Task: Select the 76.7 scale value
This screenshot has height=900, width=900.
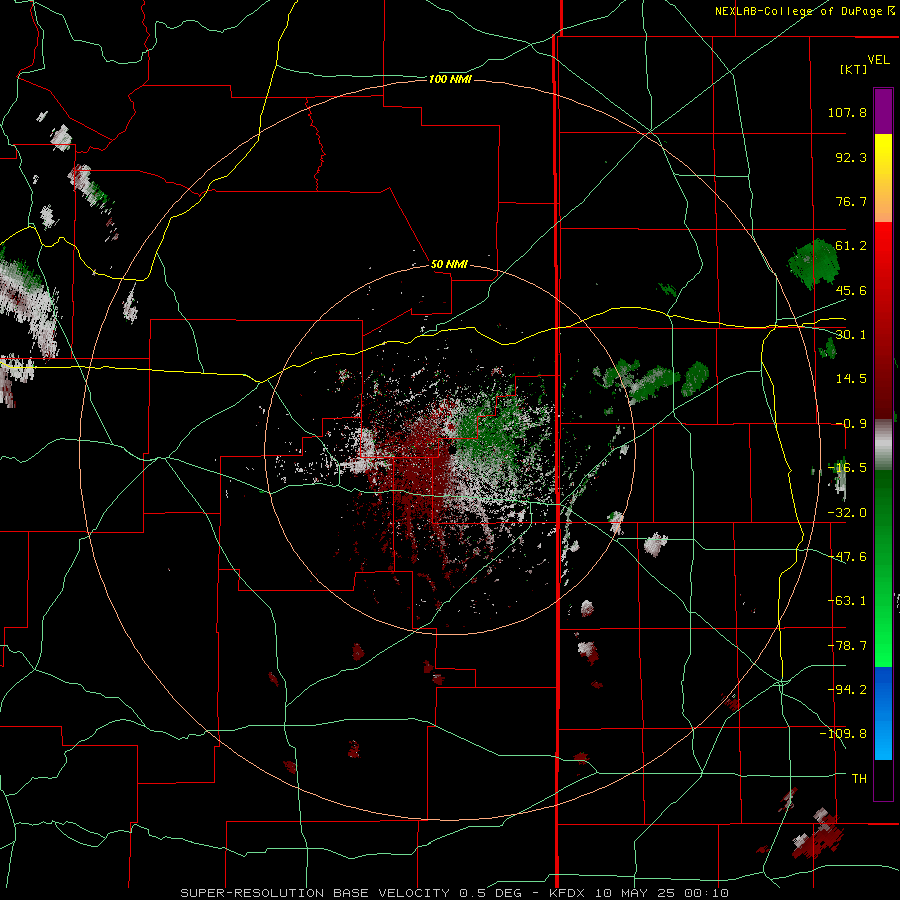Action: [851, 201]
